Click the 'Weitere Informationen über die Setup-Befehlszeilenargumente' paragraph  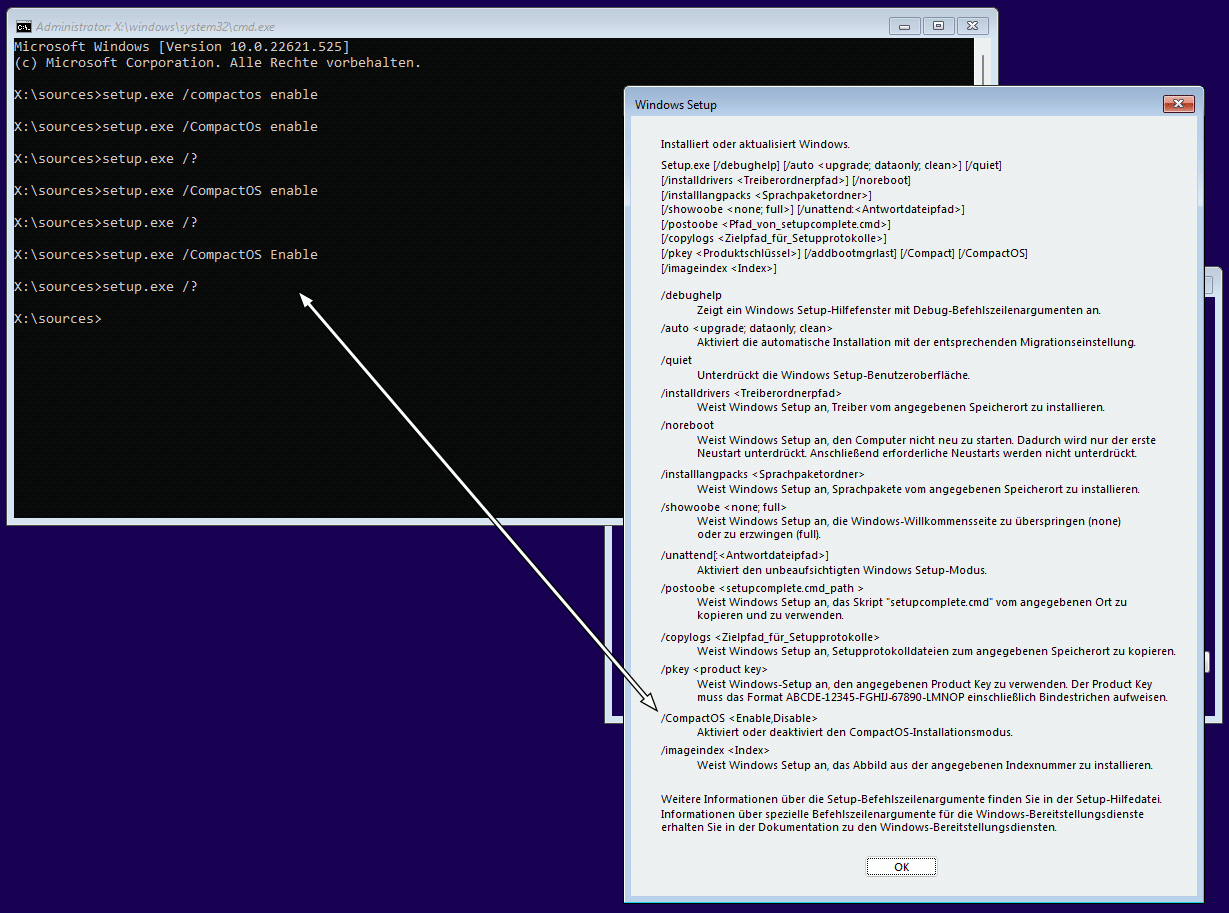coord(911,813)
